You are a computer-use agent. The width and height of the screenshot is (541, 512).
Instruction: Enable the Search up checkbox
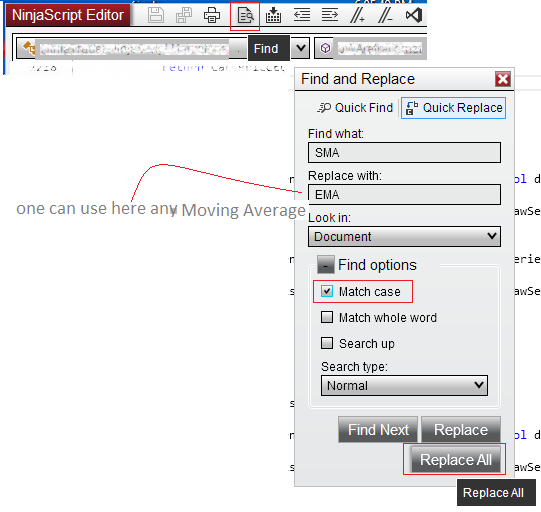tap(326, 343)
